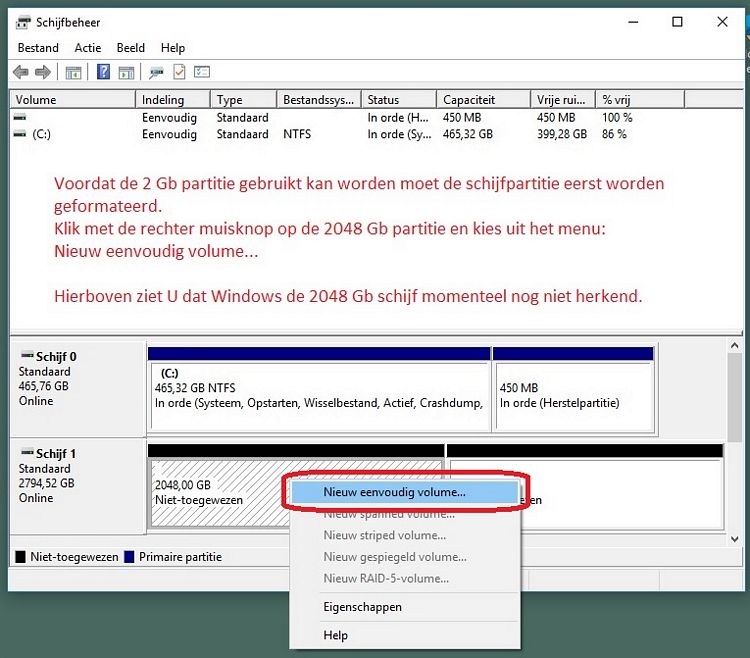750x658 pixels.
Task: Click the 86 % free cell
Action: point(614,134)
